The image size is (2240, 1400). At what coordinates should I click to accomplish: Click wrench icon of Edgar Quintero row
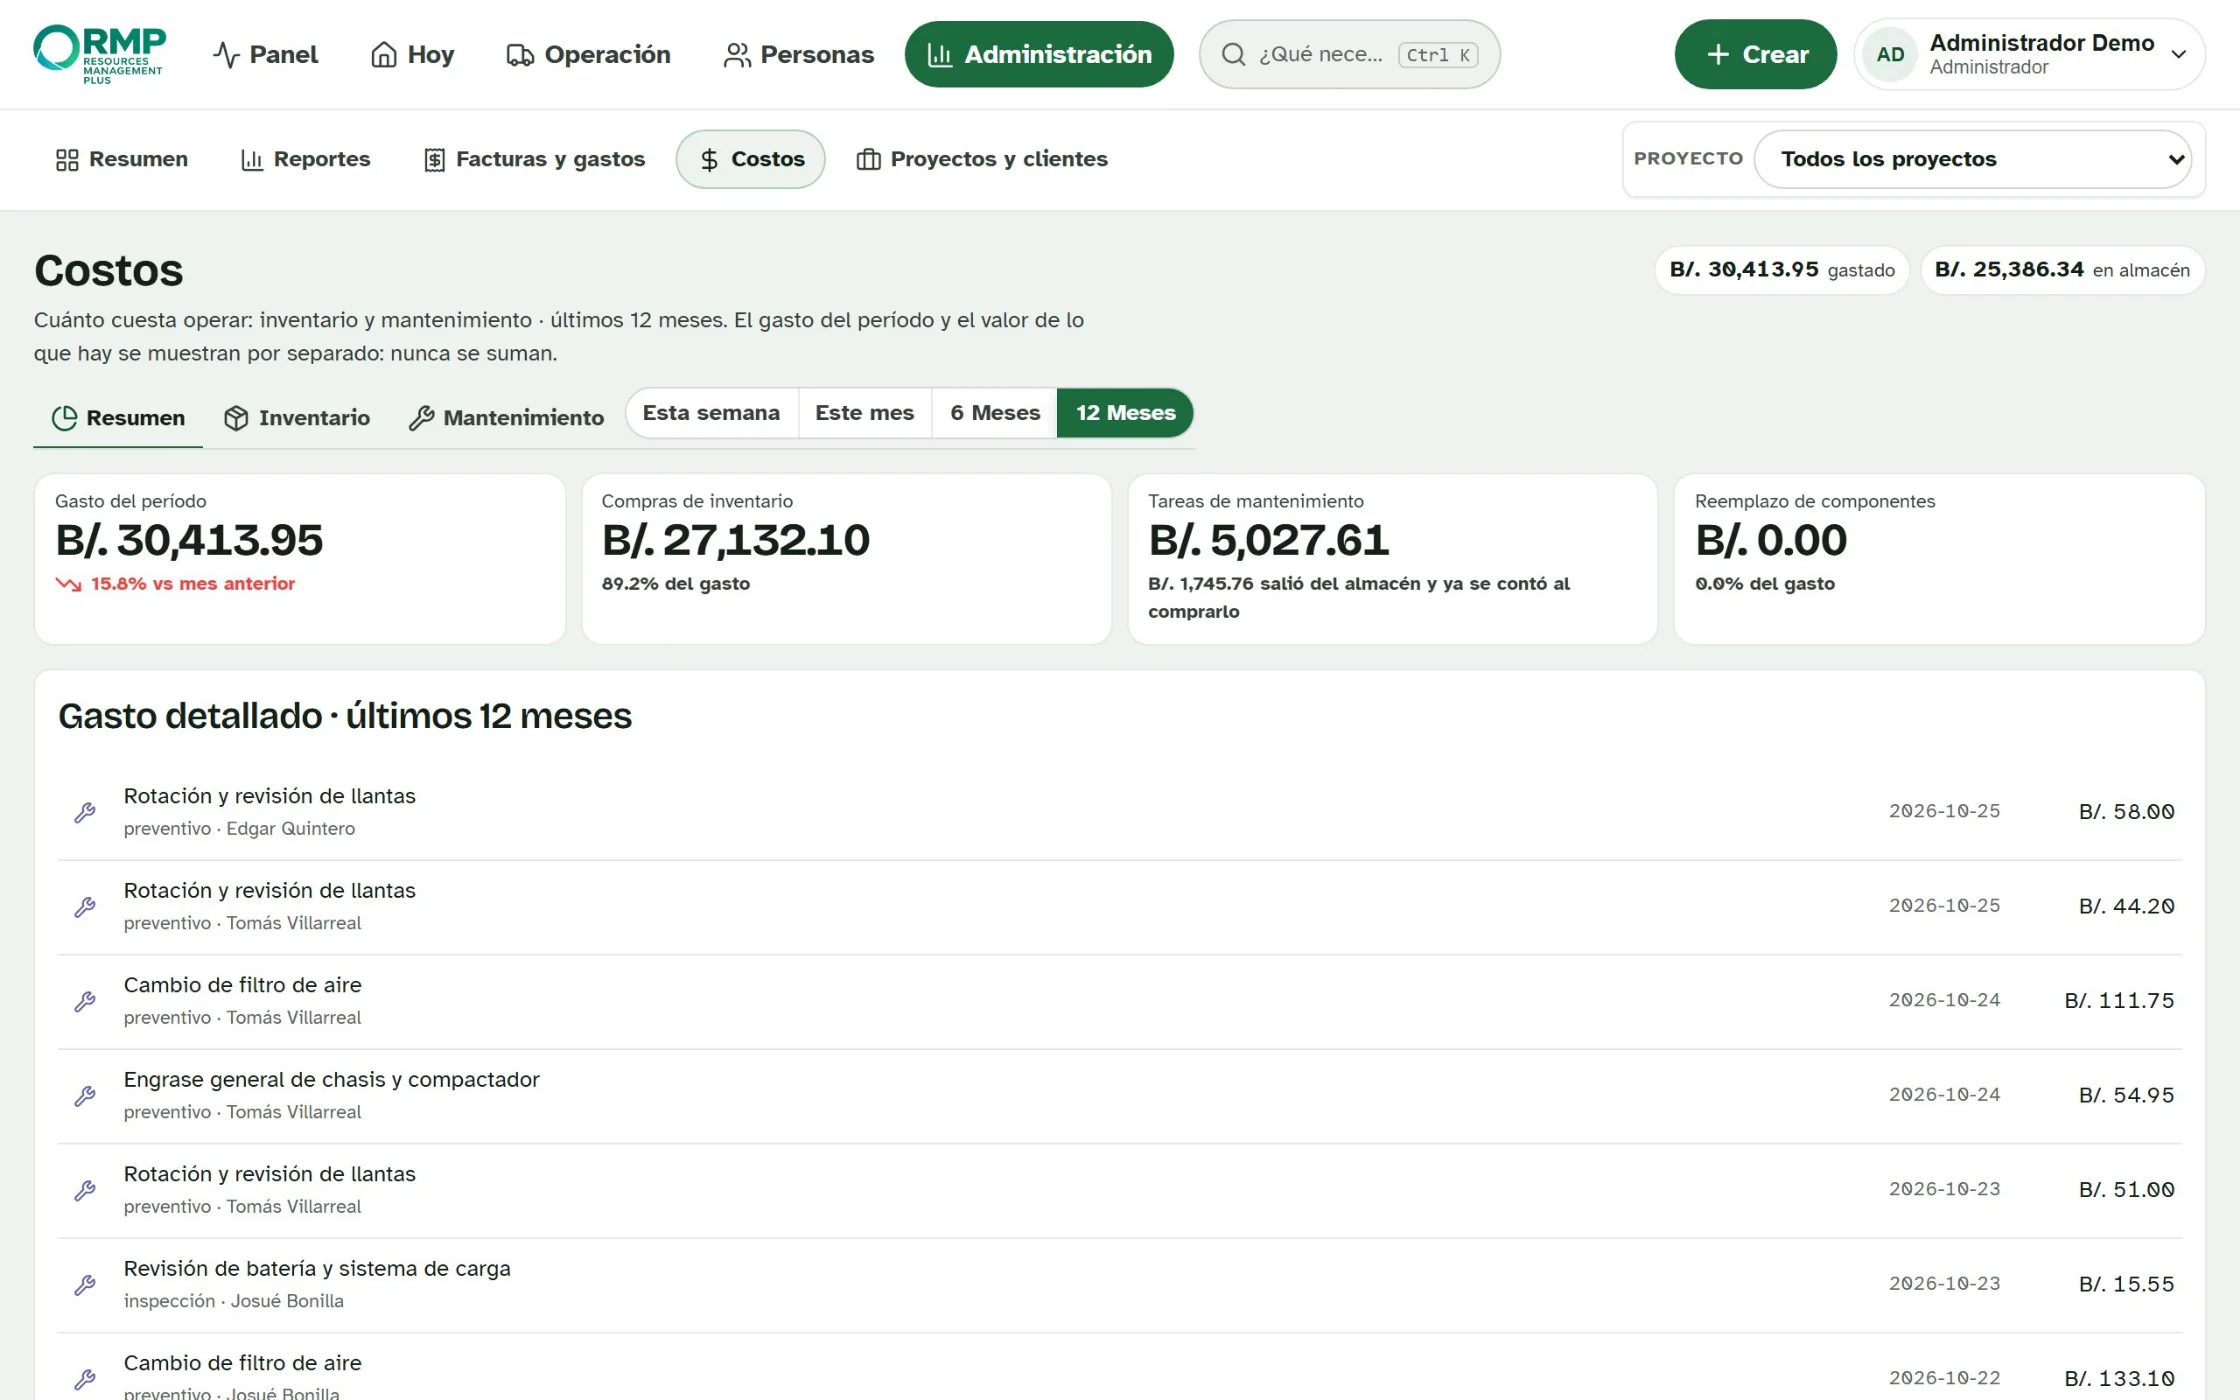click(x=85, y=812)
